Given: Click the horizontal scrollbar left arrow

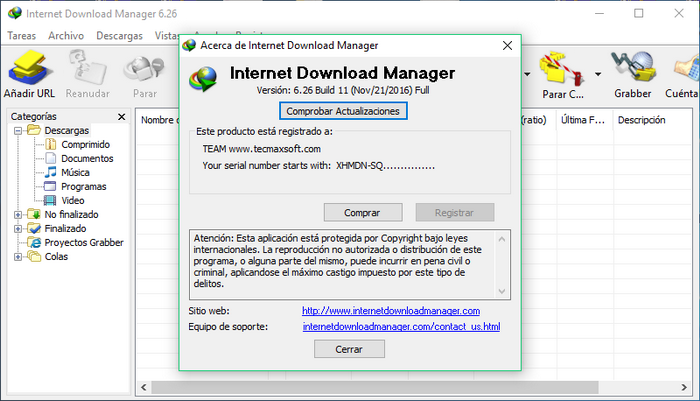Looking at the screenshot, I should click(x=144, y=387).
